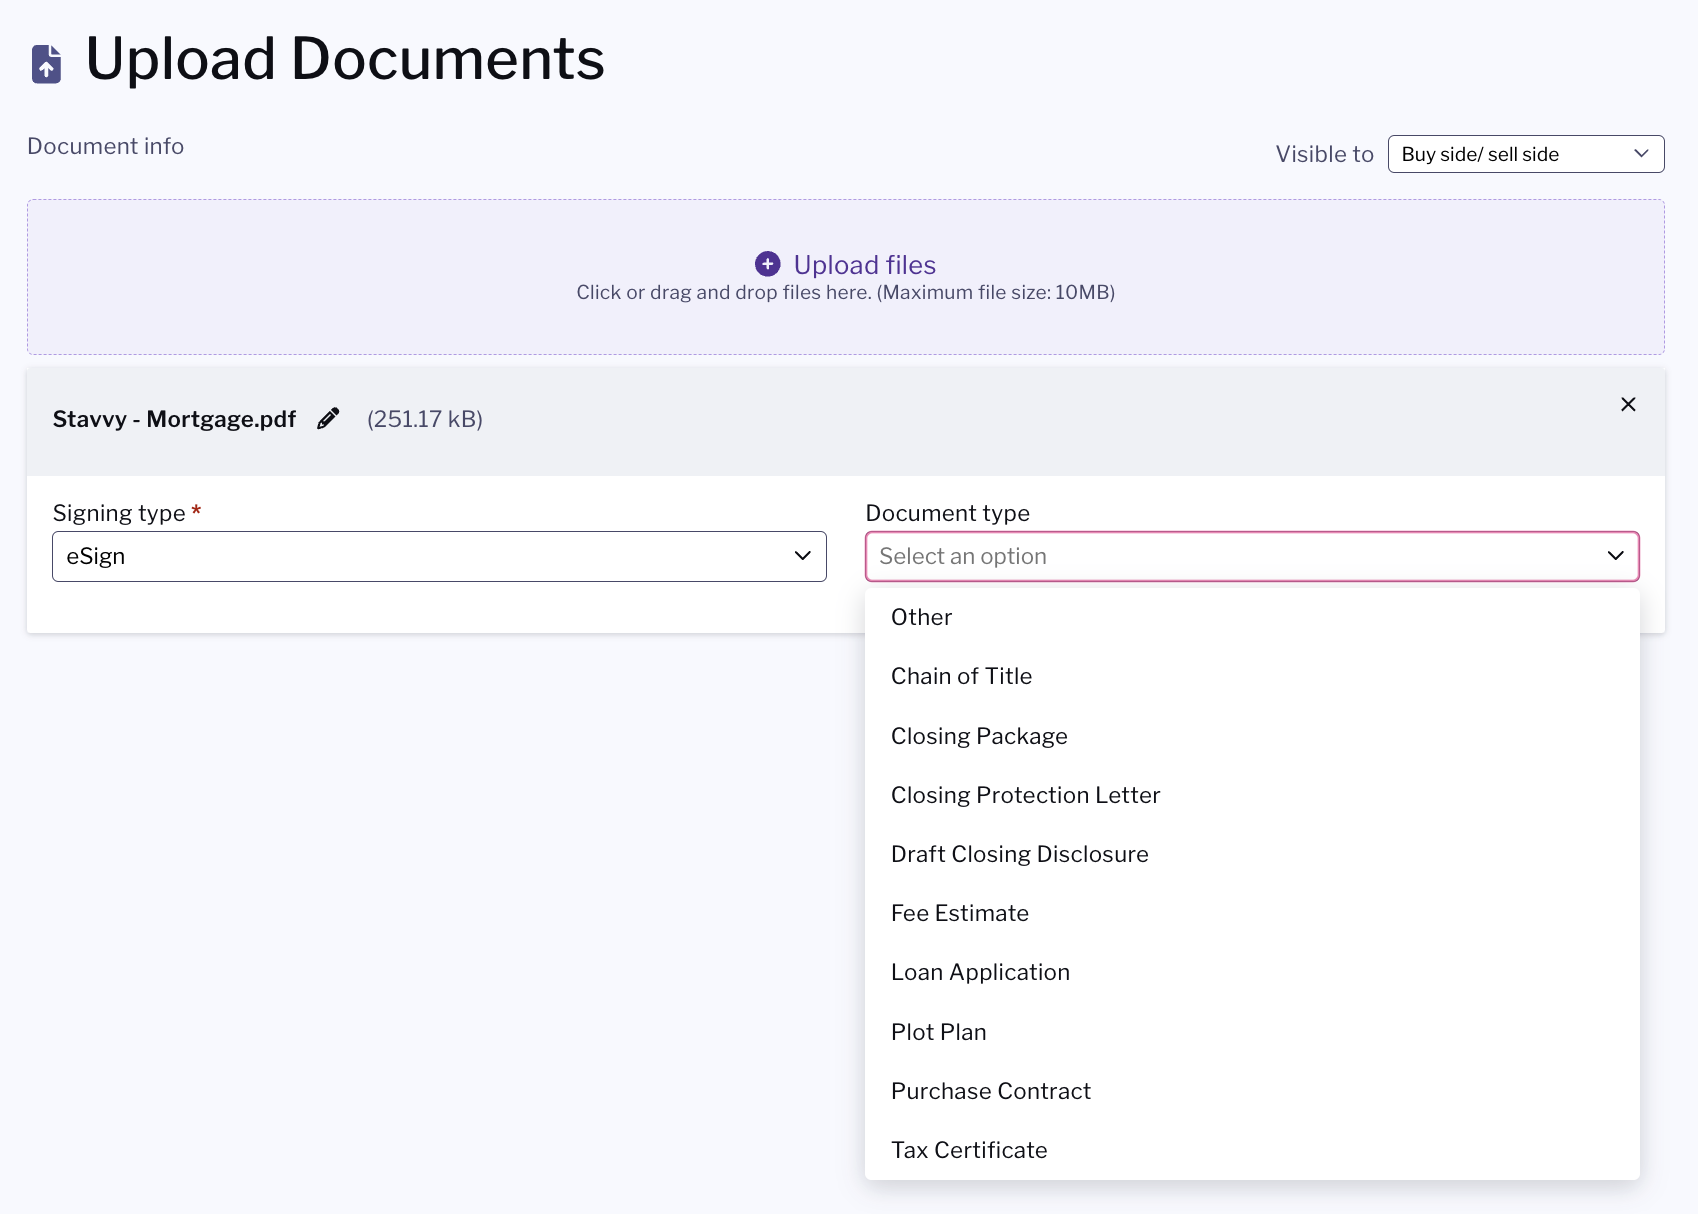Image resolution: width=1698 pixels, height=1214 pixels.
Task: Click the 251.17 kB file size text
Action: 425,419
